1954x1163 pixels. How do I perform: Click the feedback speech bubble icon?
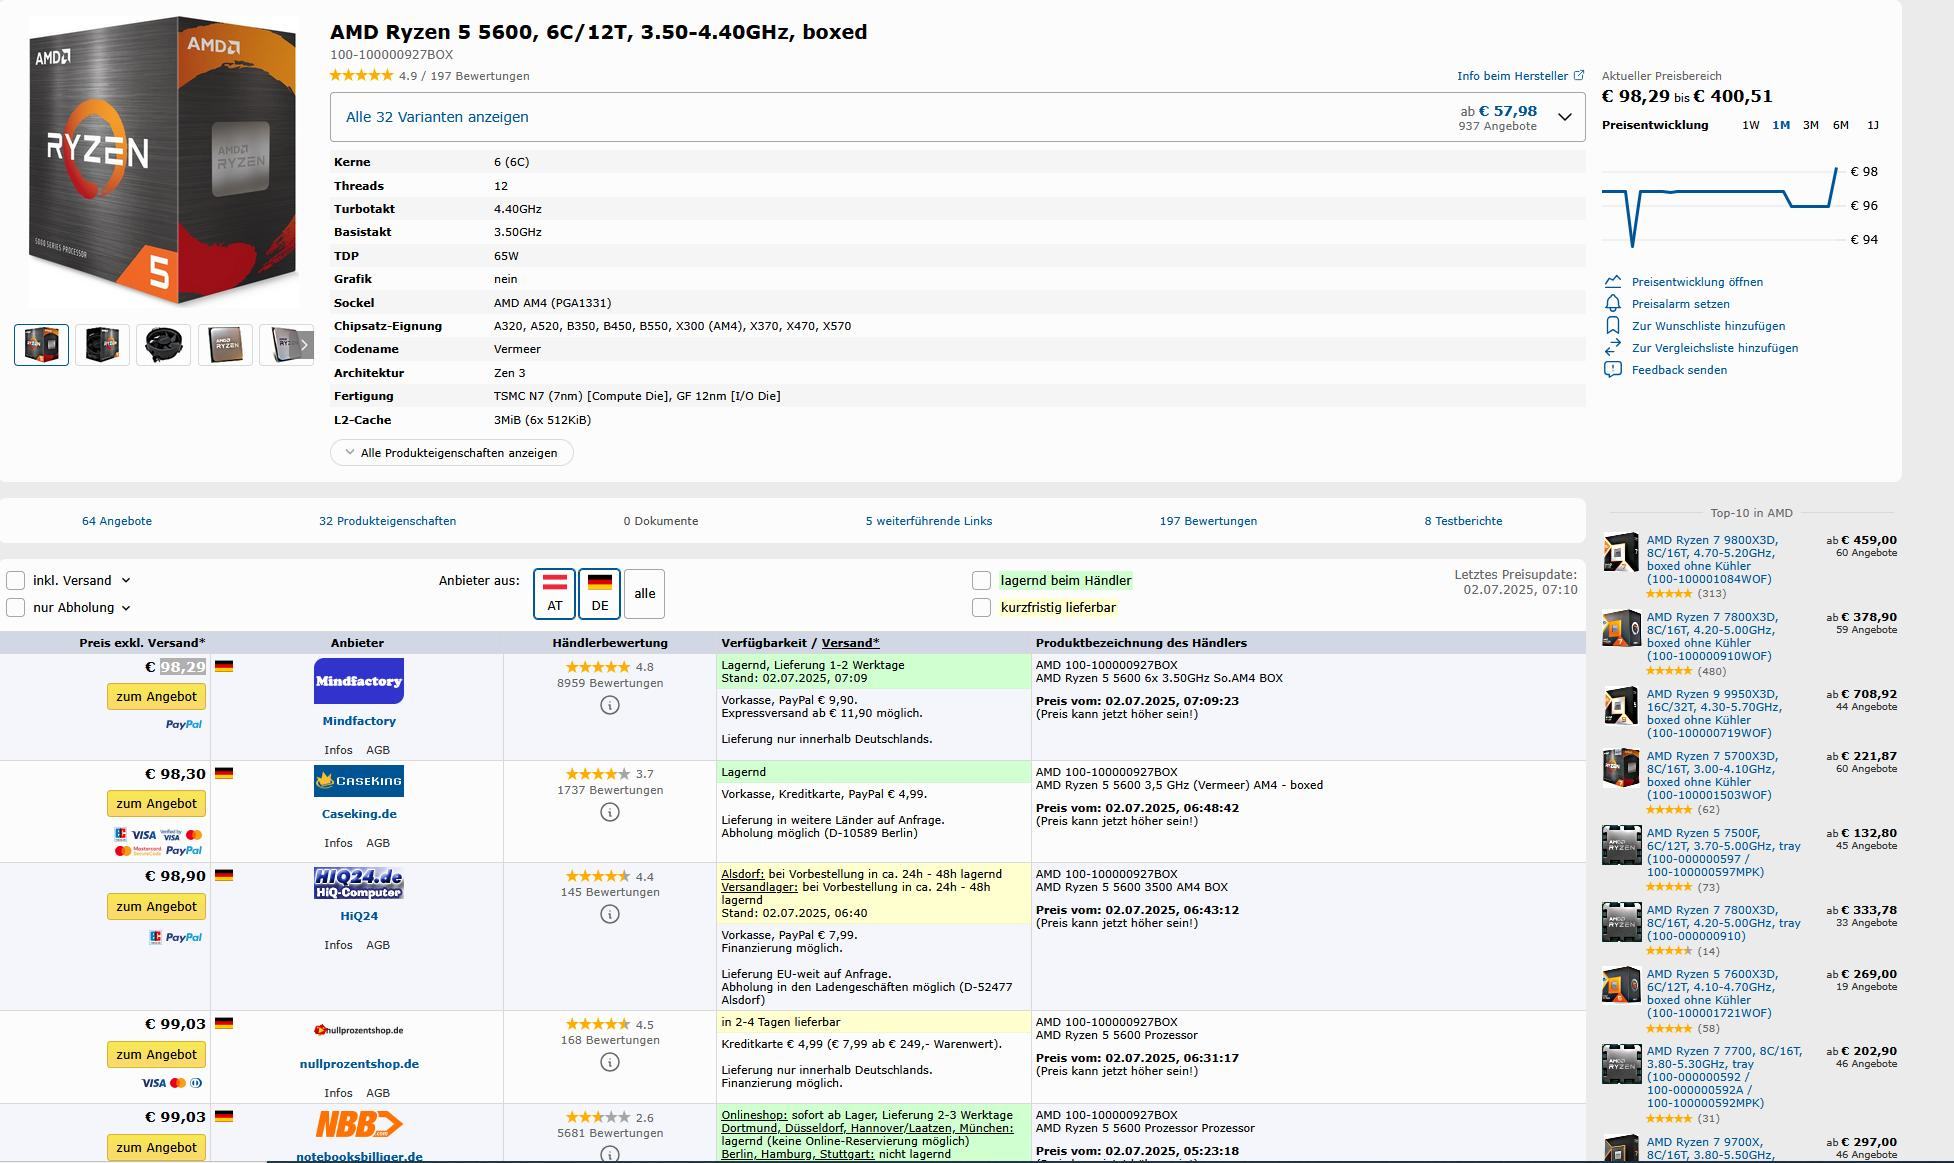pyautogui.click(x=1612, y=369)
